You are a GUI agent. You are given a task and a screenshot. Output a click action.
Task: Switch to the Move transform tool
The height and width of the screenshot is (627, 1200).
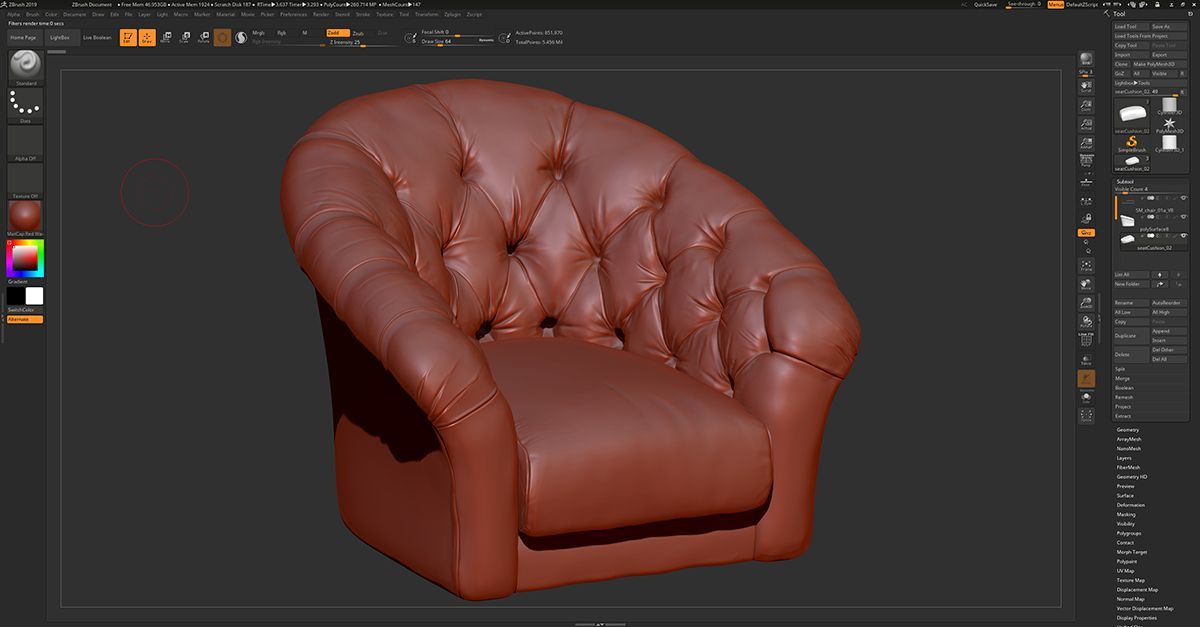pos(165,37)
